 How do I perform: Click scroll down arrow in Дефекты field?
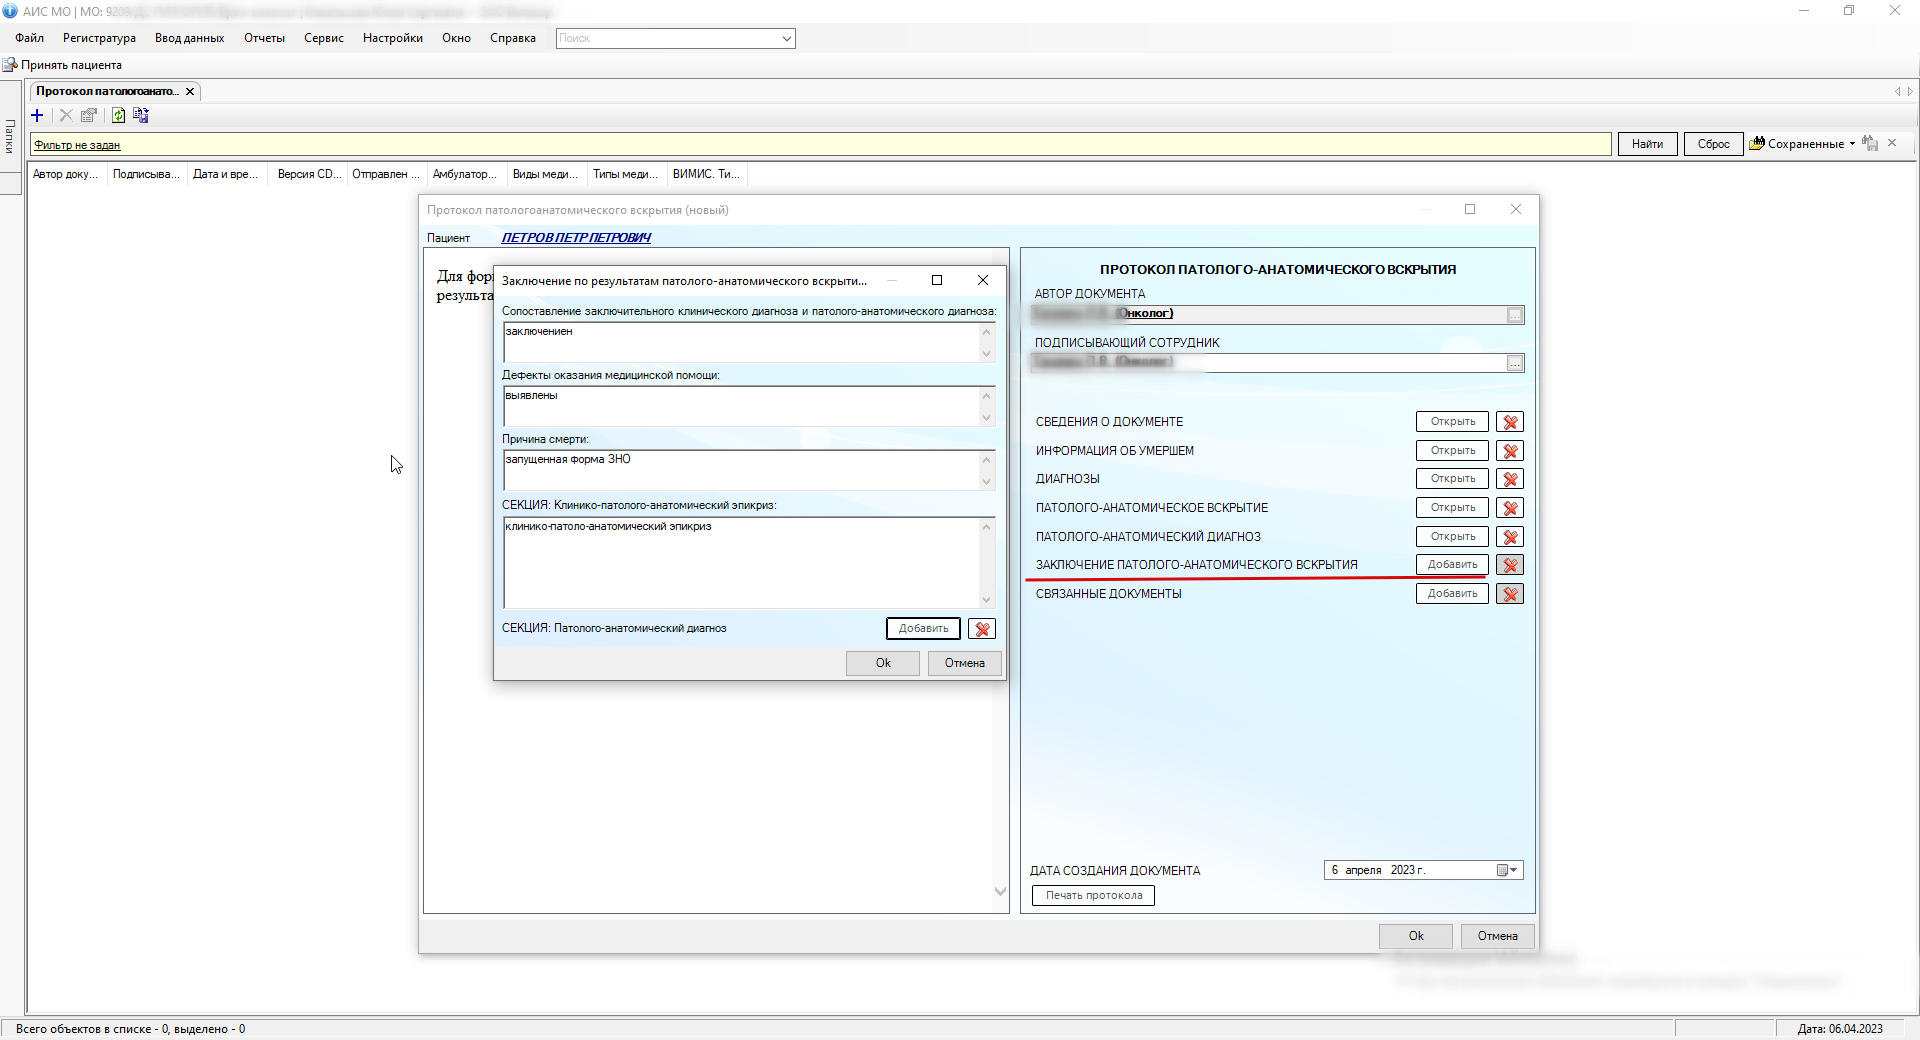click(x=986, y=418)
